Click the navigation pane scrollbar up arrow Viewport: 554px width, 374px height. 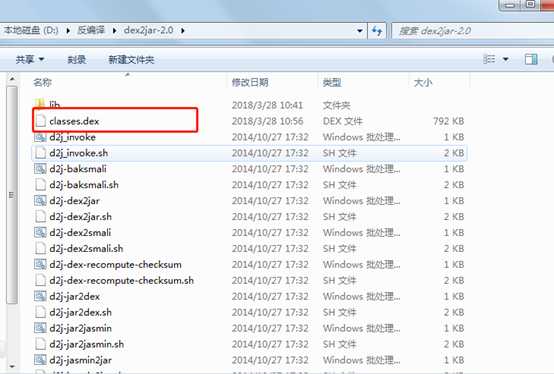[x=12, y=79]
